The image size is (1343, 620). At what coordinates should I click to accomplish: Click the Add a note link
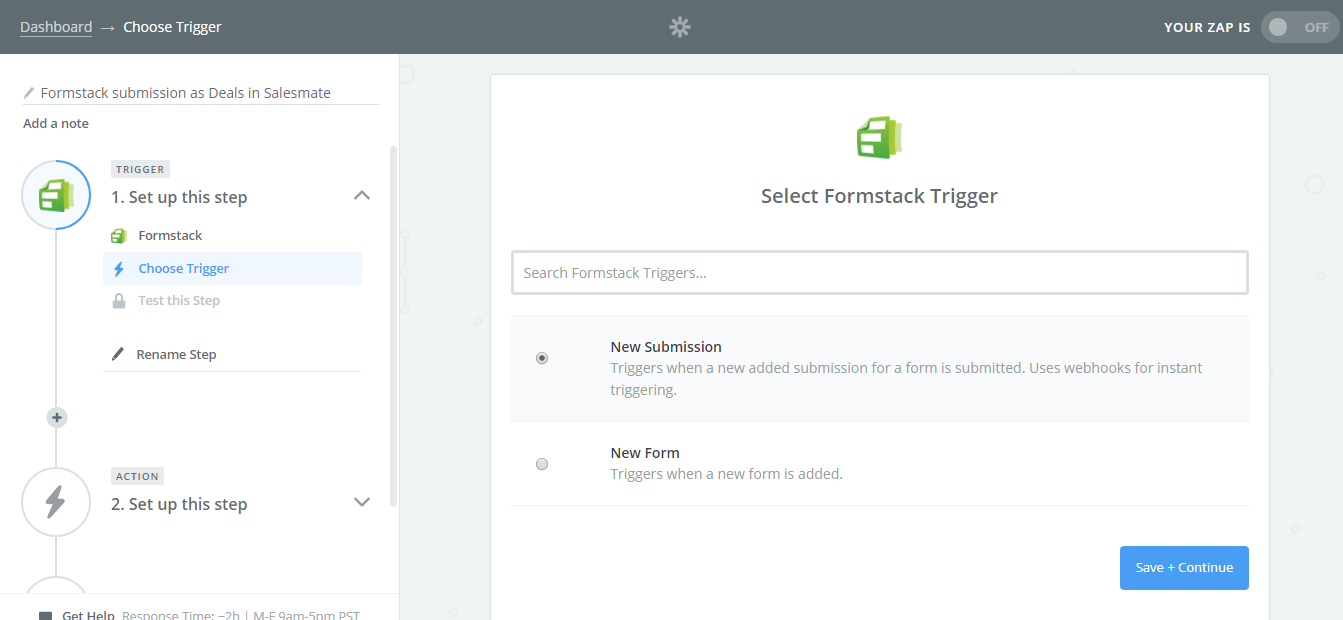tap(56, 124)
